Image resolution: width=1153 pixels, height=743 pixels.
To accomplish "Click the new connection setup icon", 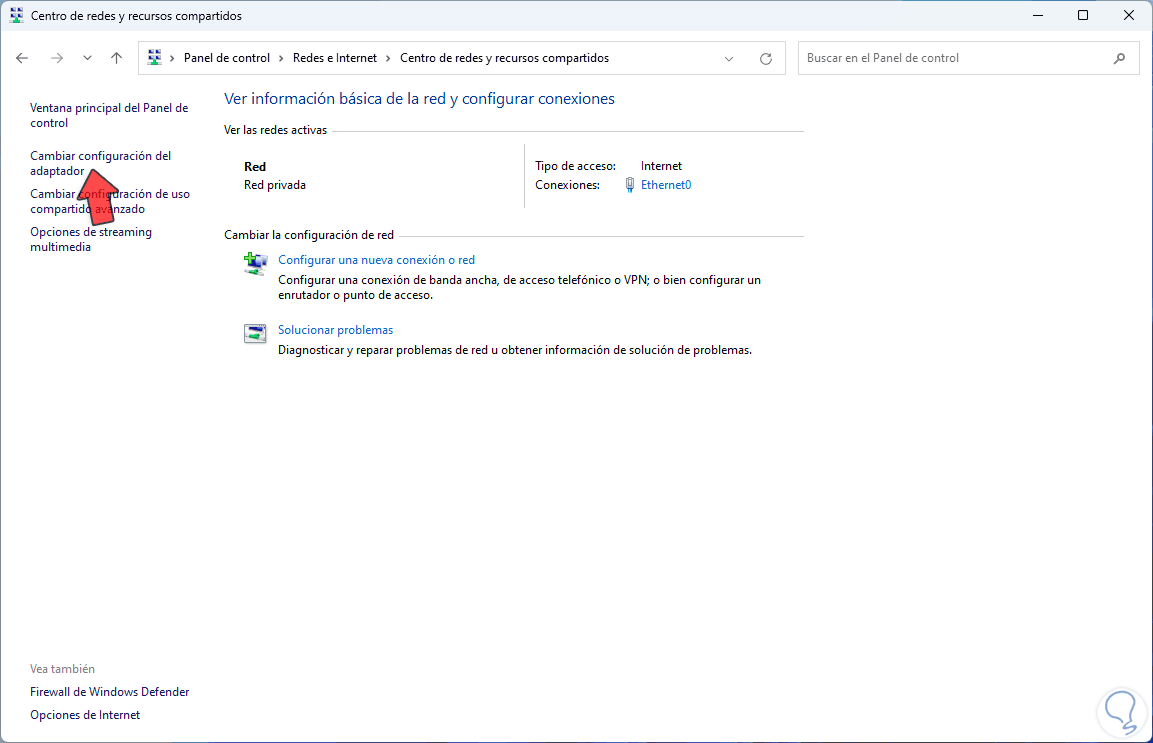I will pos(255,263).
